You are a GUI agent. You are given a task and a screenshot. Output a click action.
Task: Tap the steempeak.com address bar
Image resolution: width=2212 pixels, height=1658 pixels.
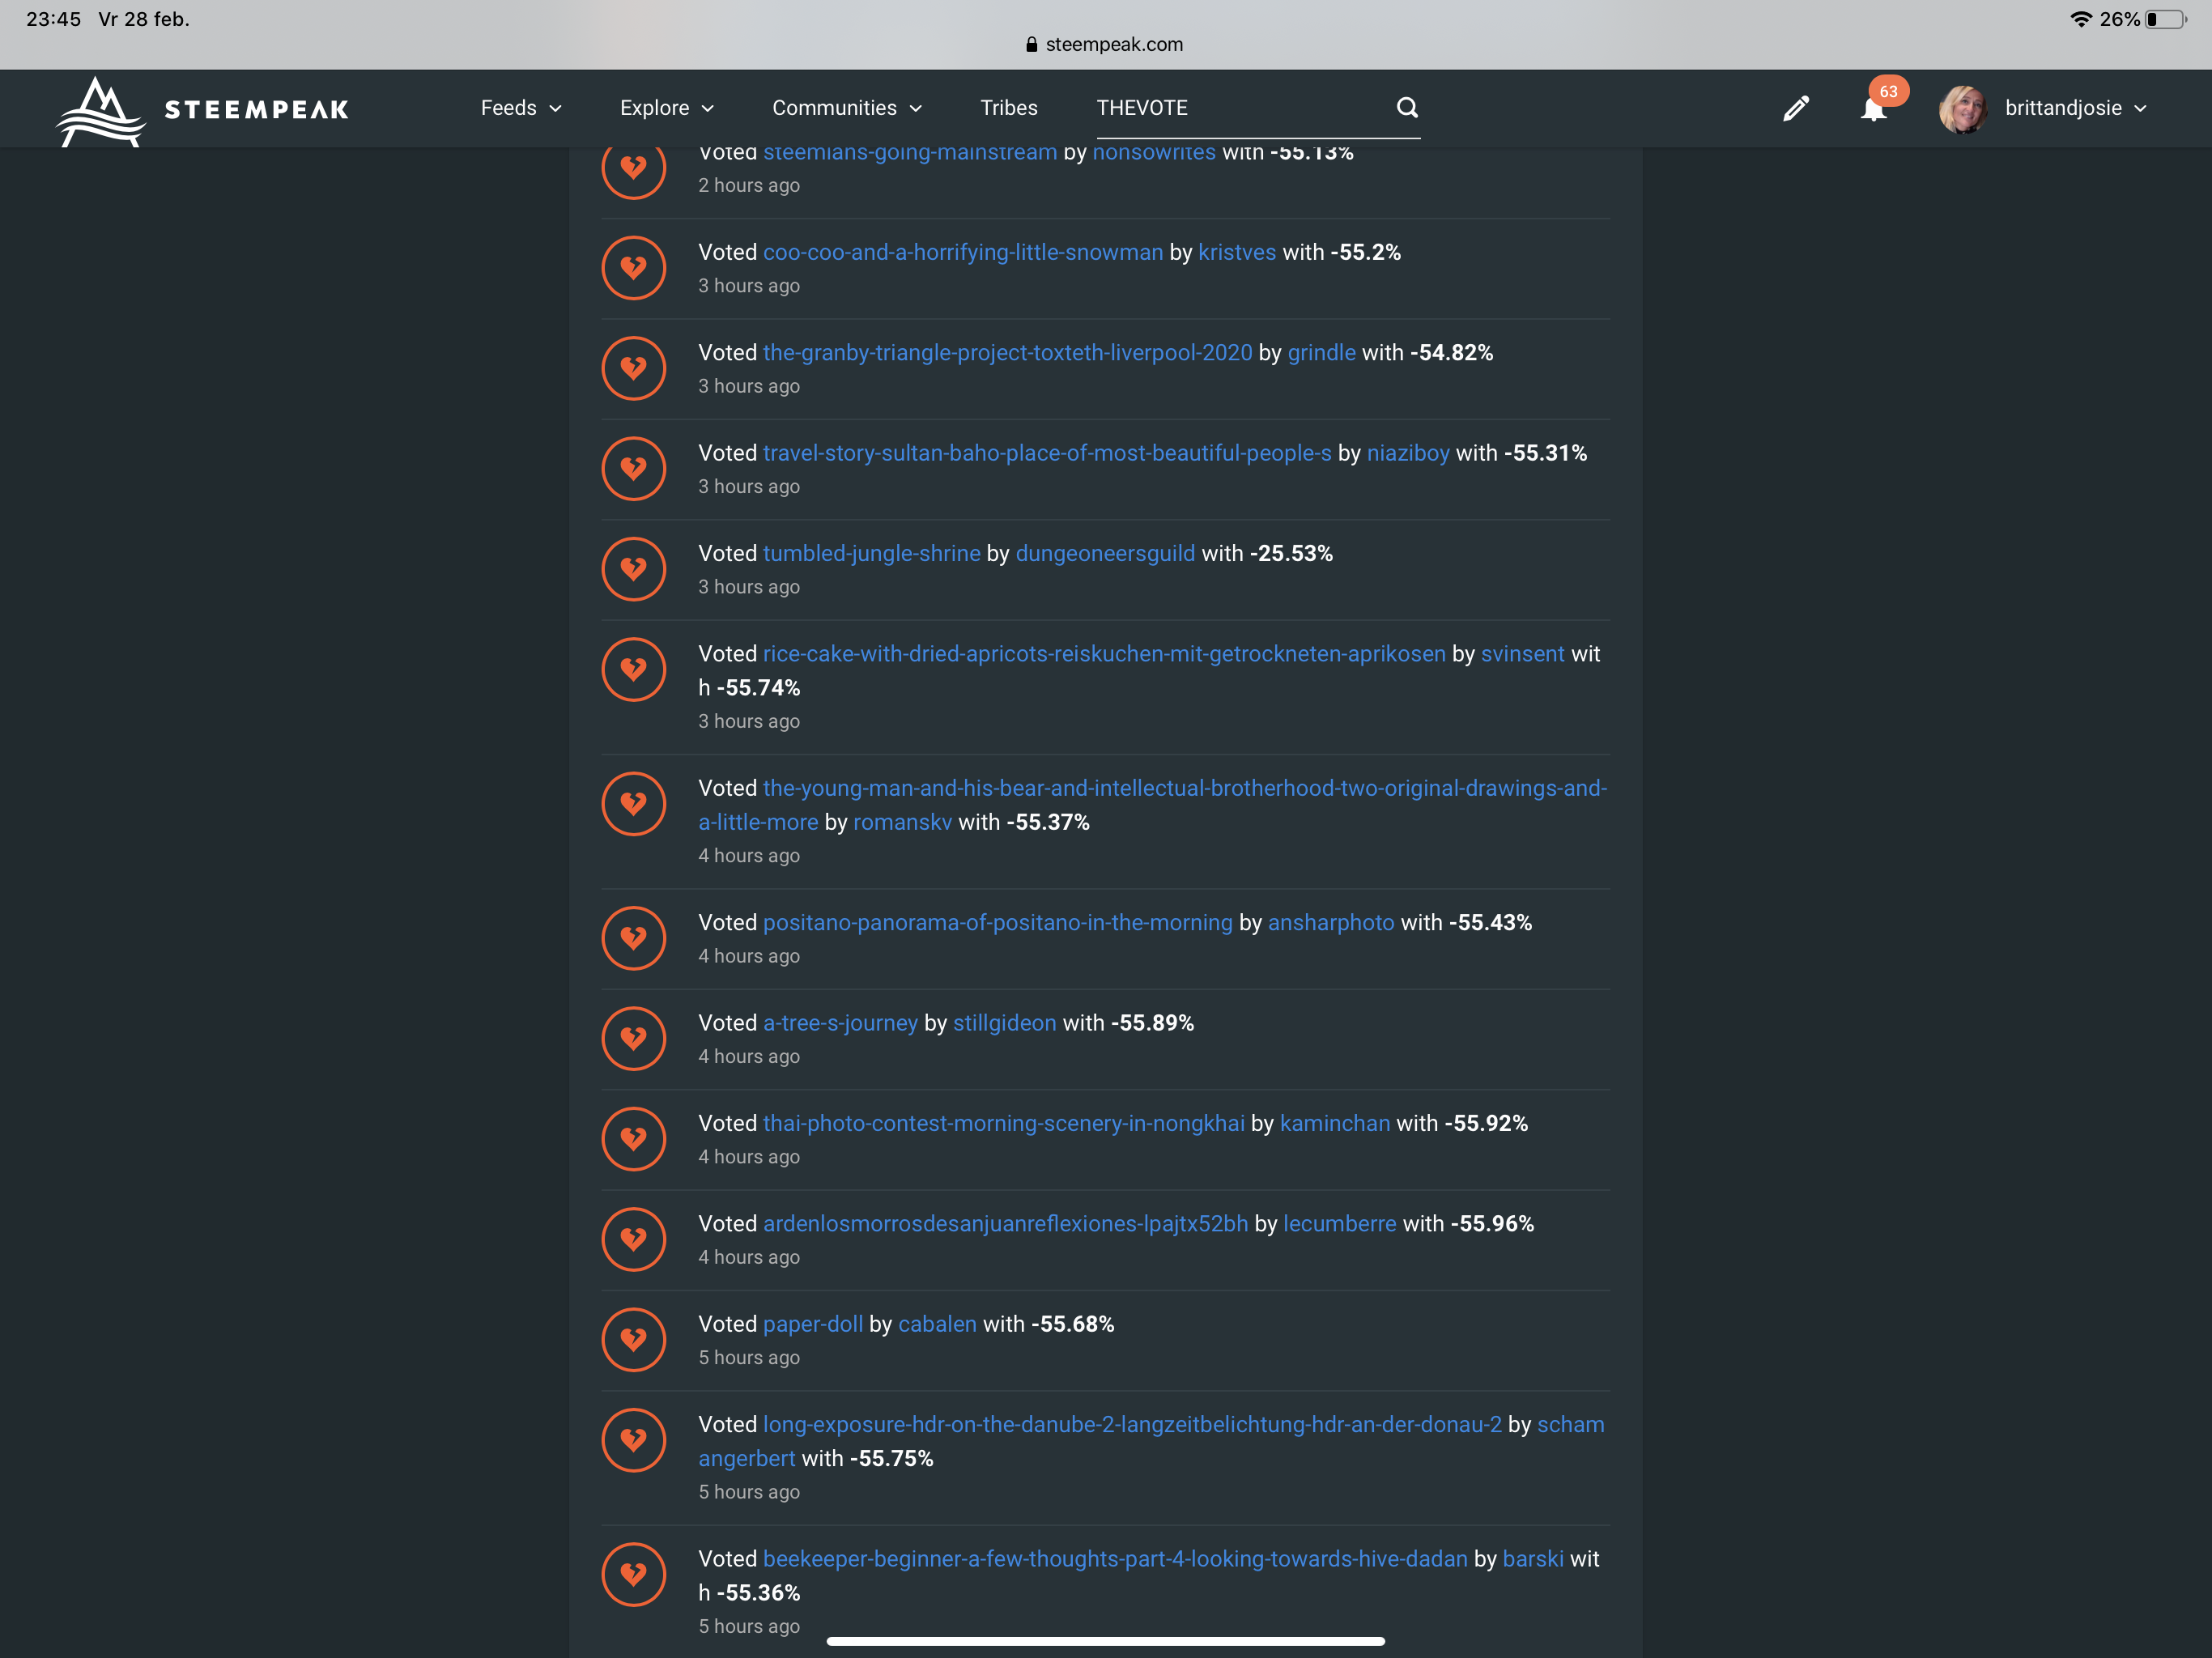pos(1105,44)
